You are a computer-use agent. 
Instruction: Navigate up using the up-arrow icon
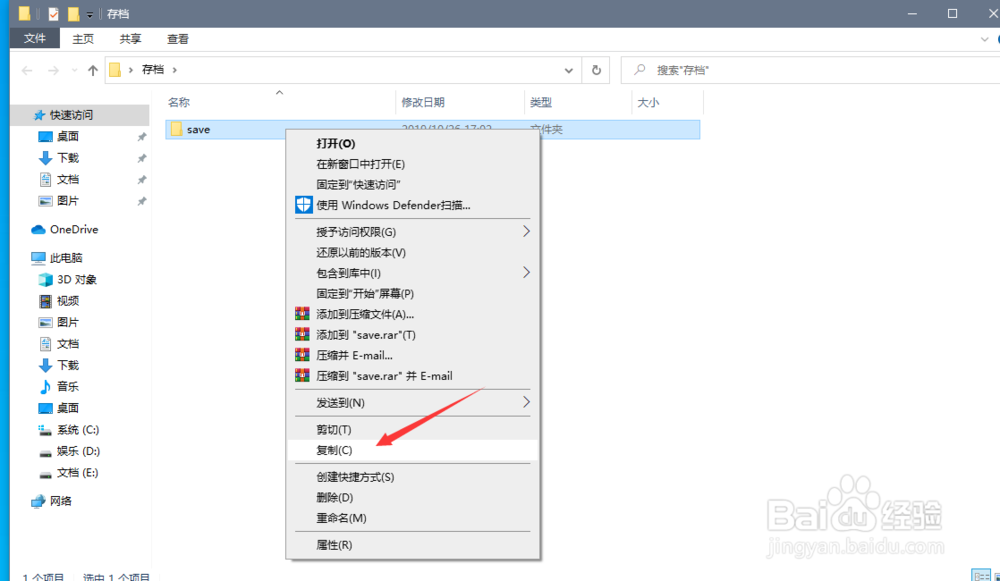pos(92,69)
